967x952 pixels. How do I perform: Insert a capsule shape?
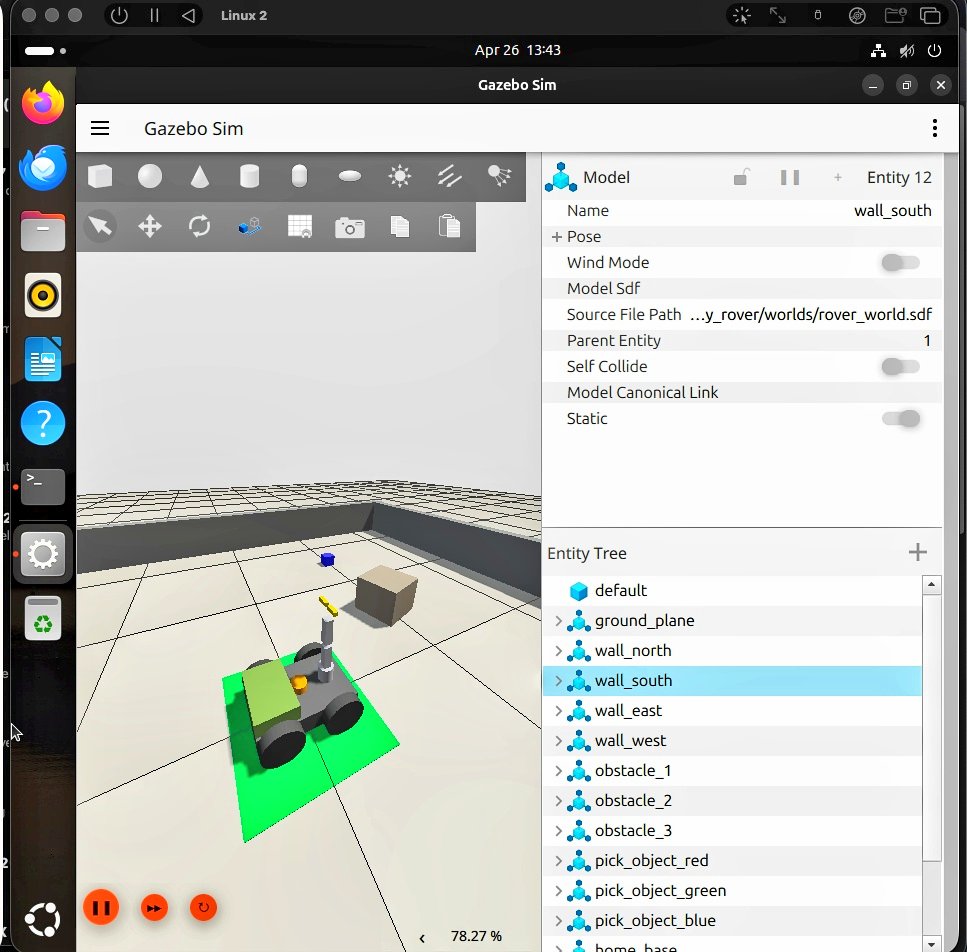click(x=299, y=176)
